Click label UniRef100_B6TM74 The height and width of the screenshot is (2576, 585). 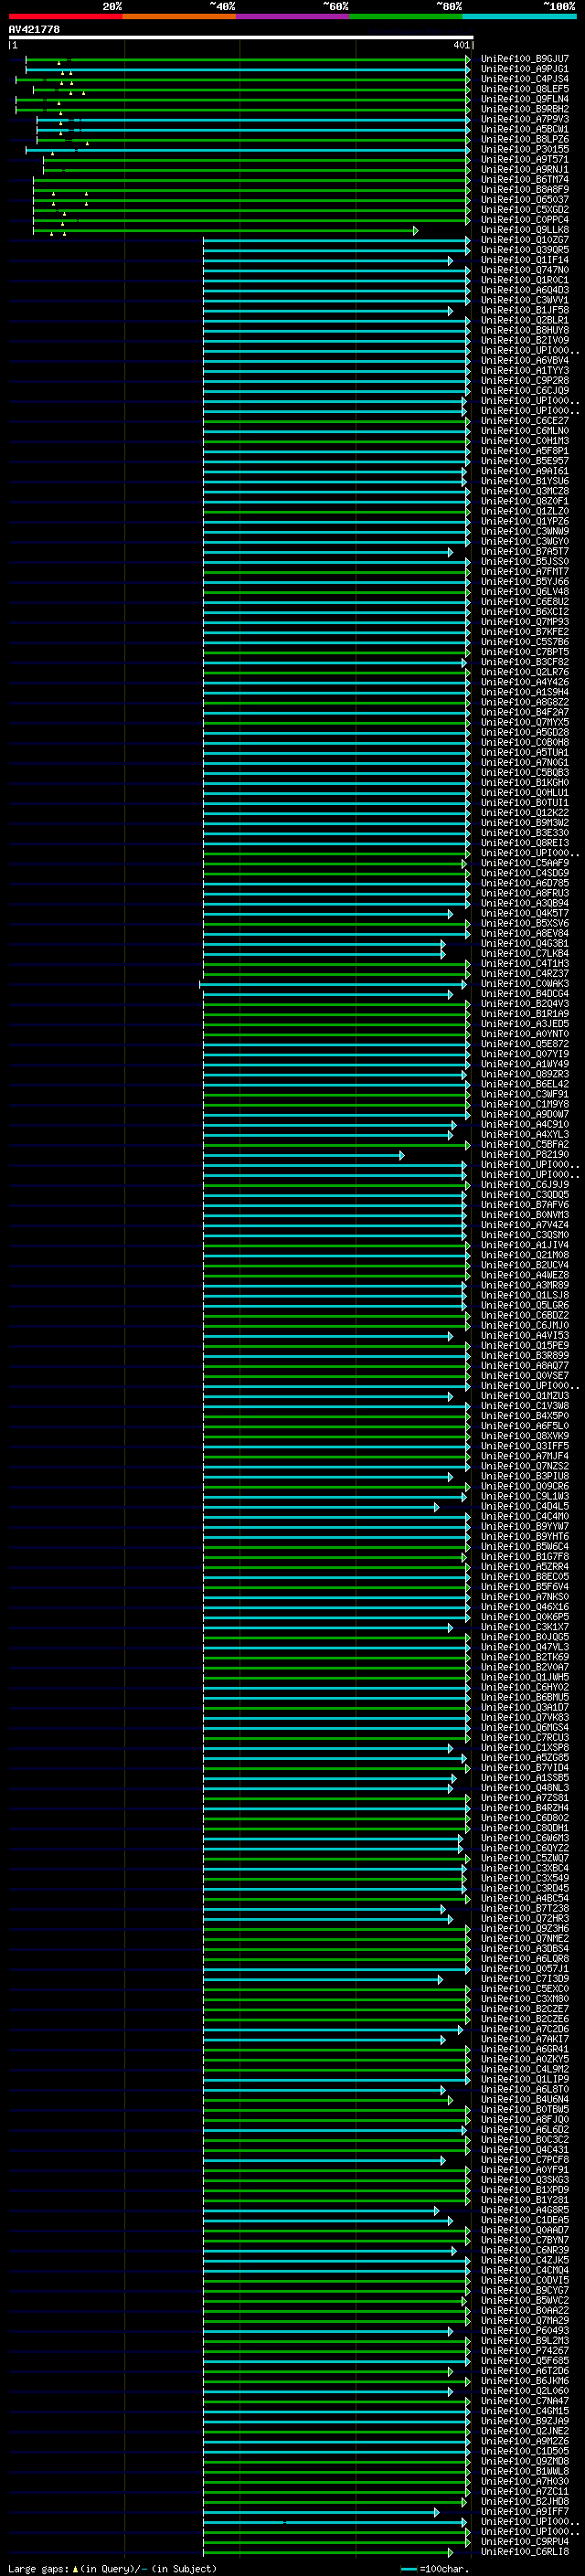pos(525,180)
